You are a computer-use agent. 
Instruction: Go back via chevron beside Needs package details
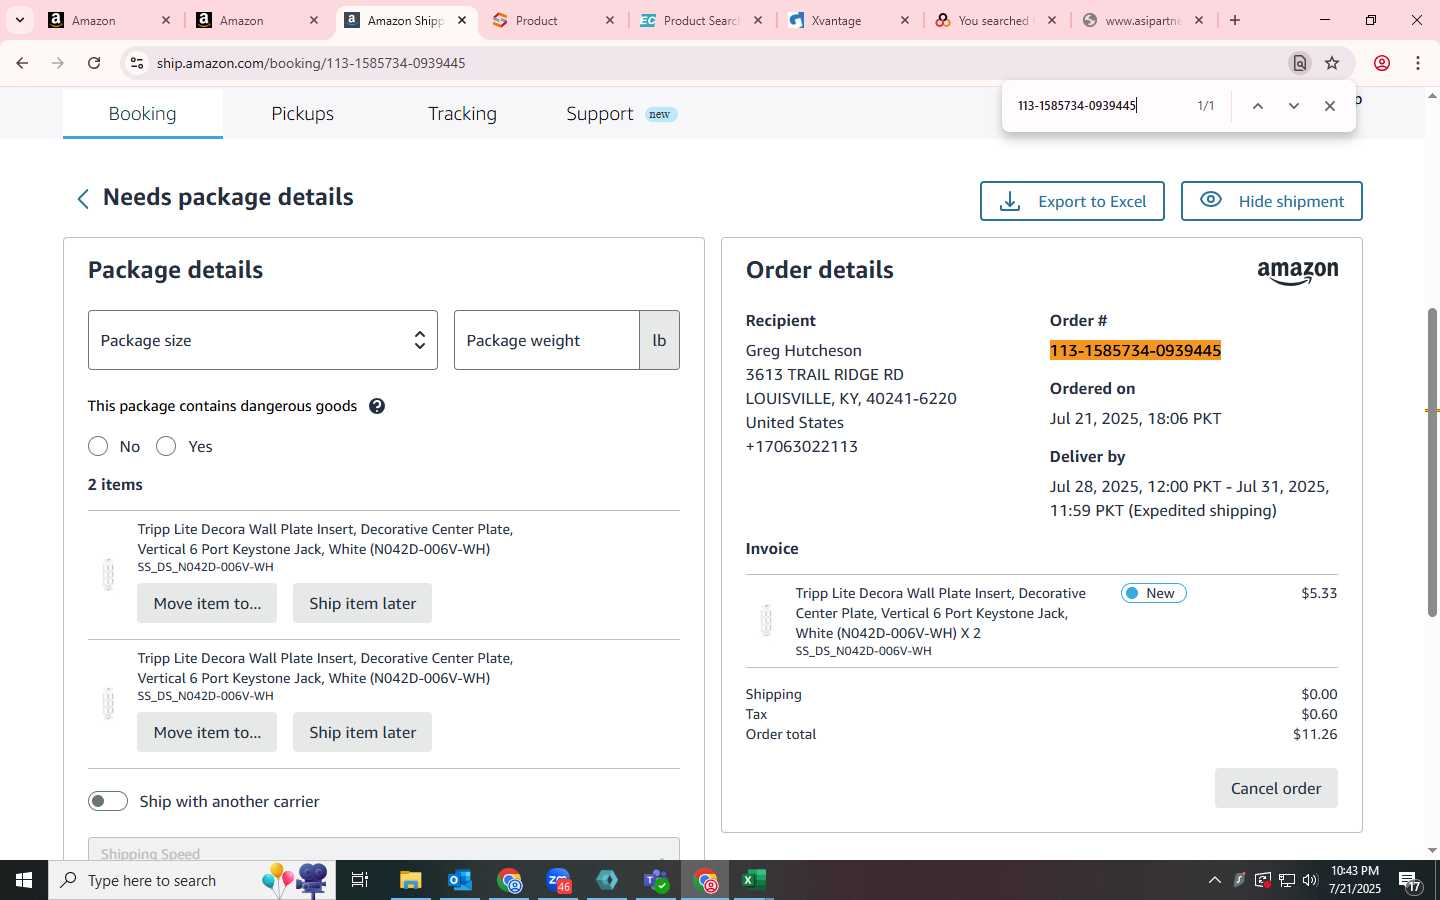(83, 199)
